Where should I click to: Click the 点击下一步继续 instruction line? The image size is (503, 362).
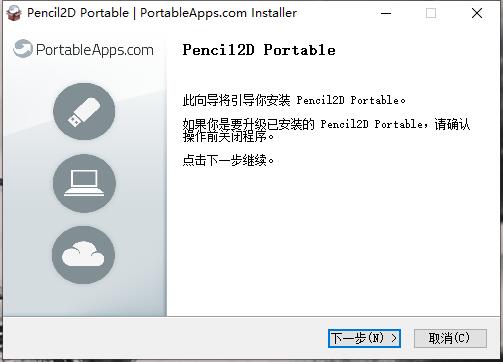(x=228, y=160)
